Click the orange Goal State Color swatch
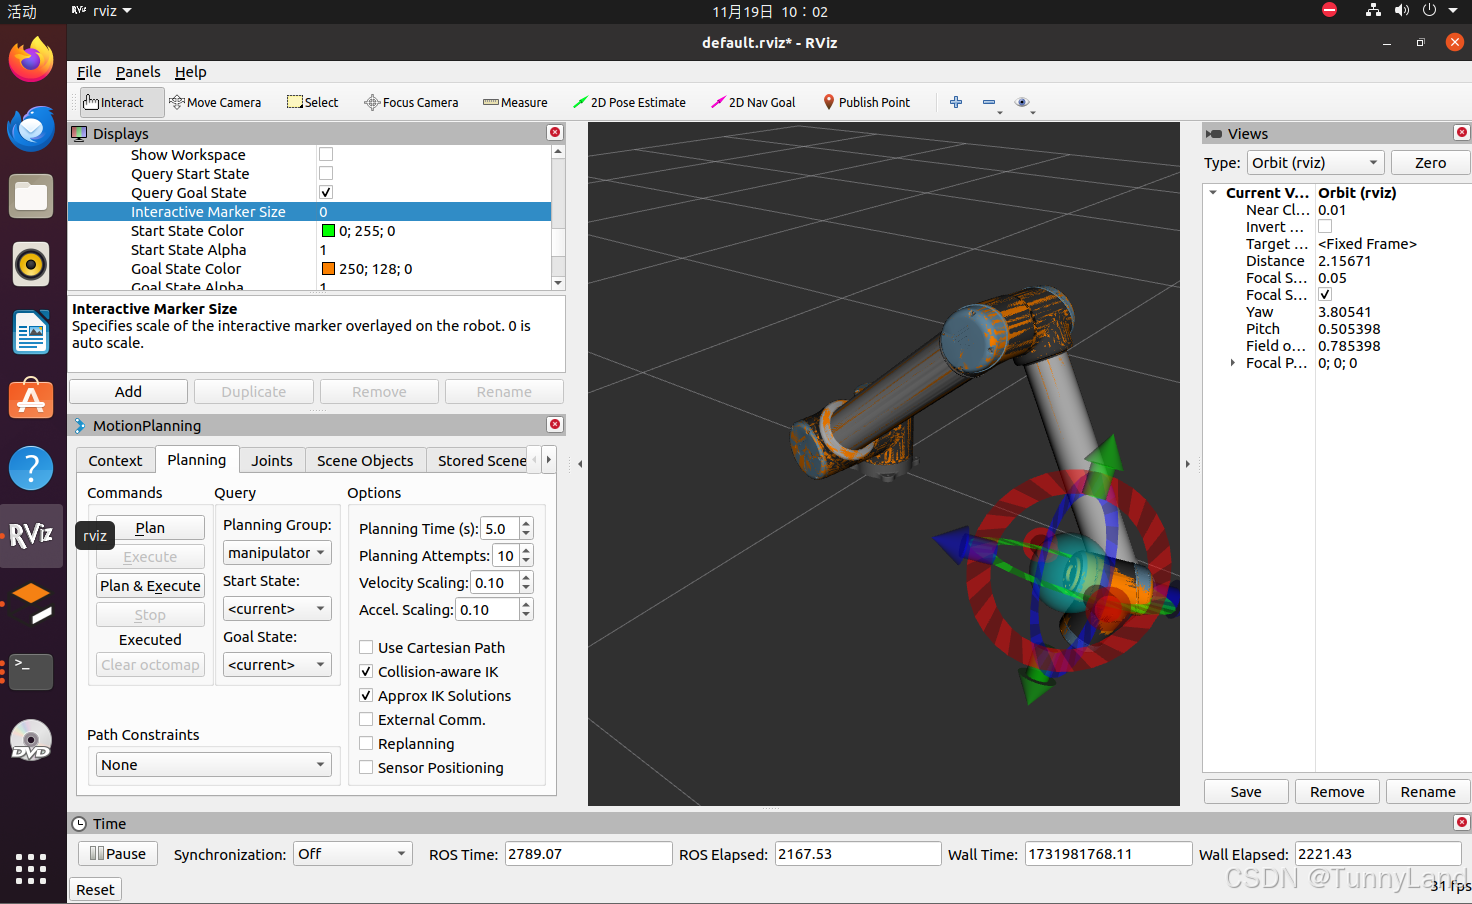The image size is (1472, 904). point(328,269)
